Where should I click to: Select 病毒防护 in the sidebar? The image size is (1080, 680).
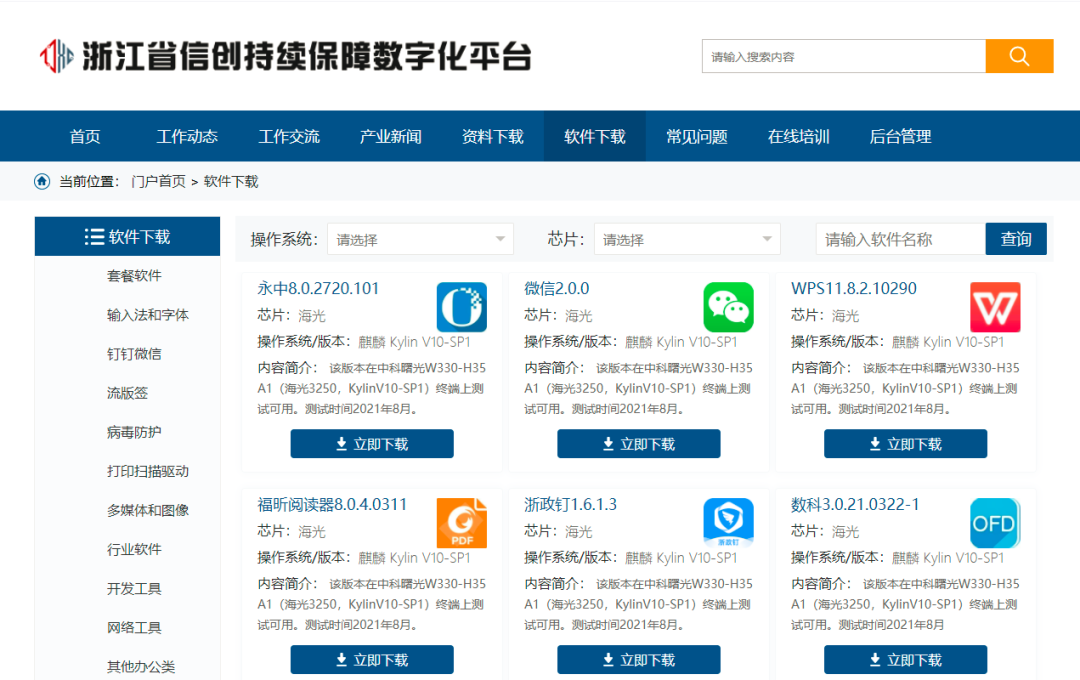(134, 432)
